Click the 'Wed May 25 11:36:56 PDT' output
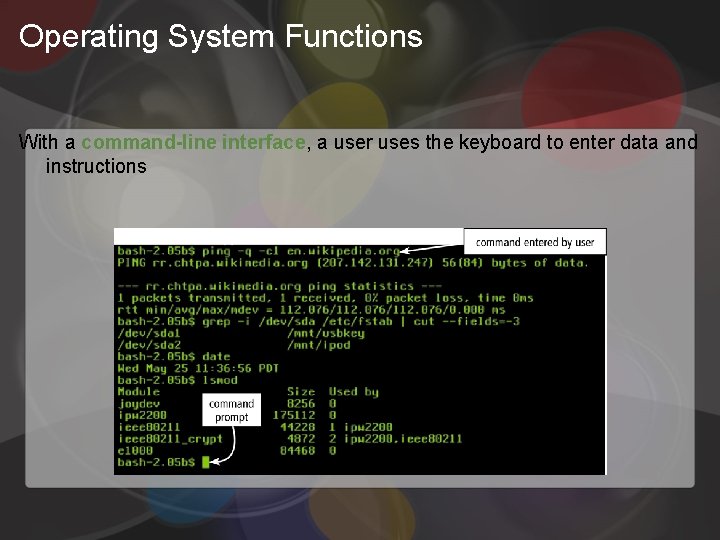 pyautogui.click(x=198, y=368)
